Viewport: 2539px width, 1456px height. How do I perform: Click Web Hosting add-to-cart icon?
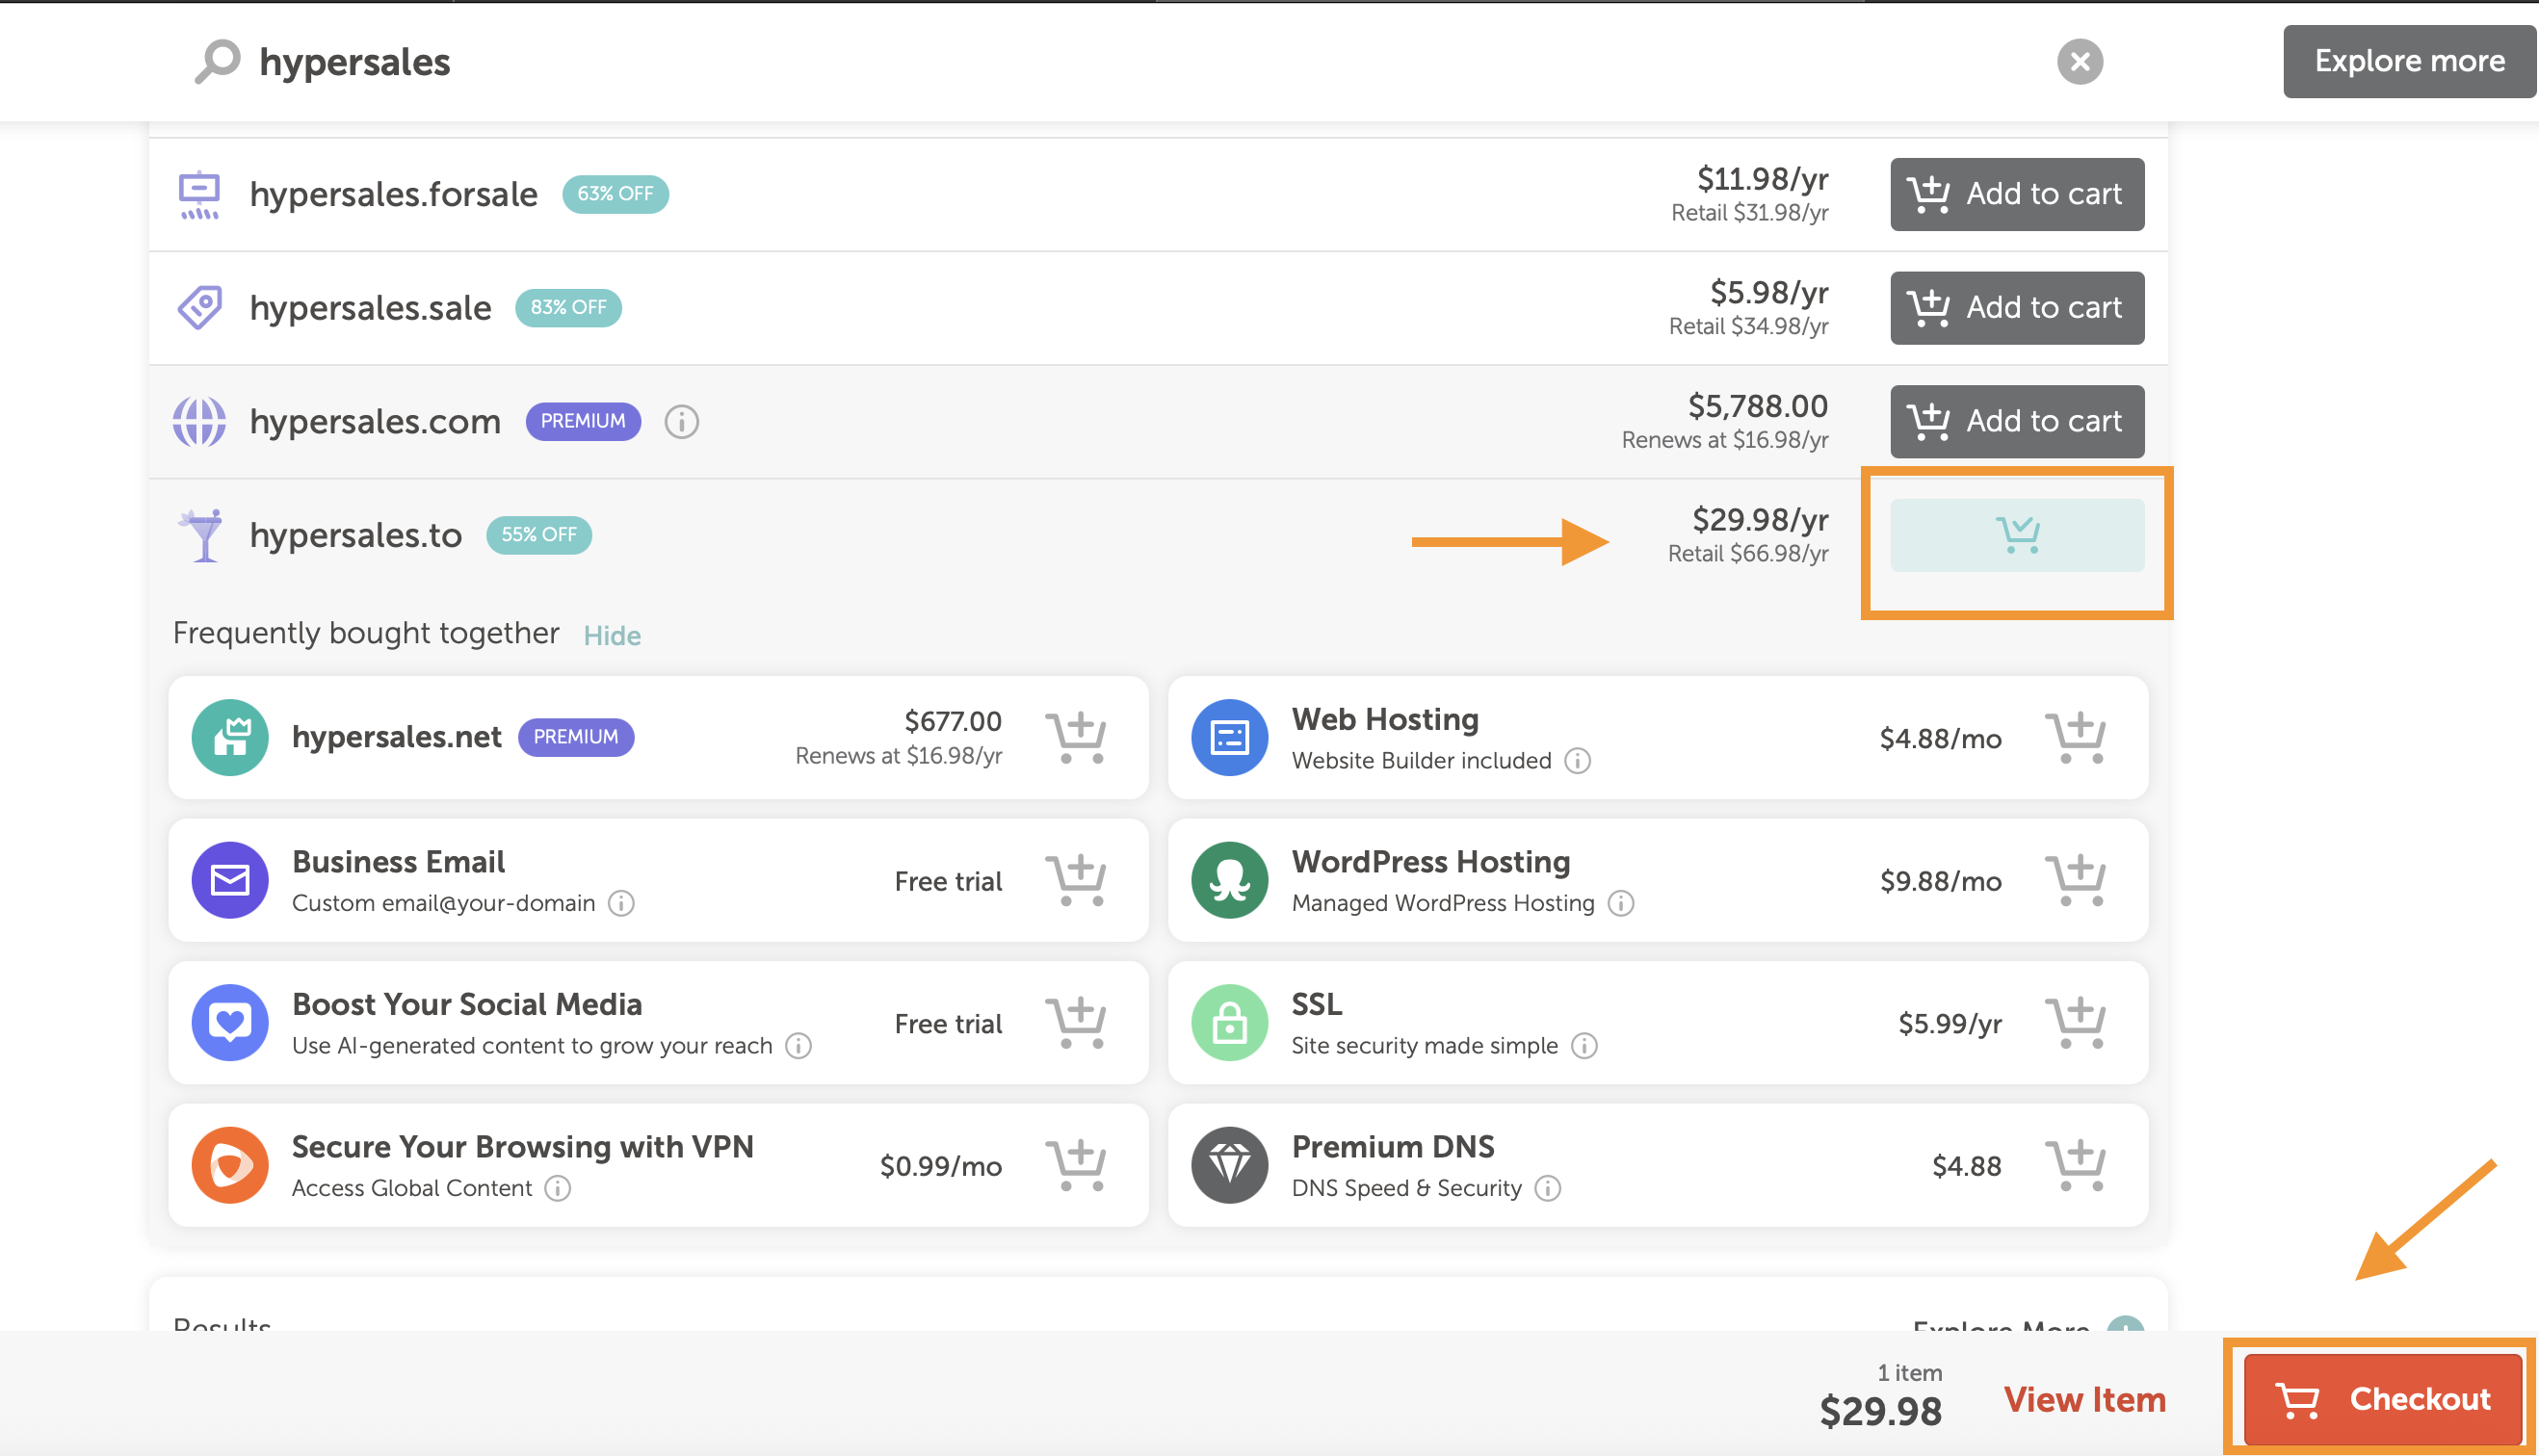2075,738
